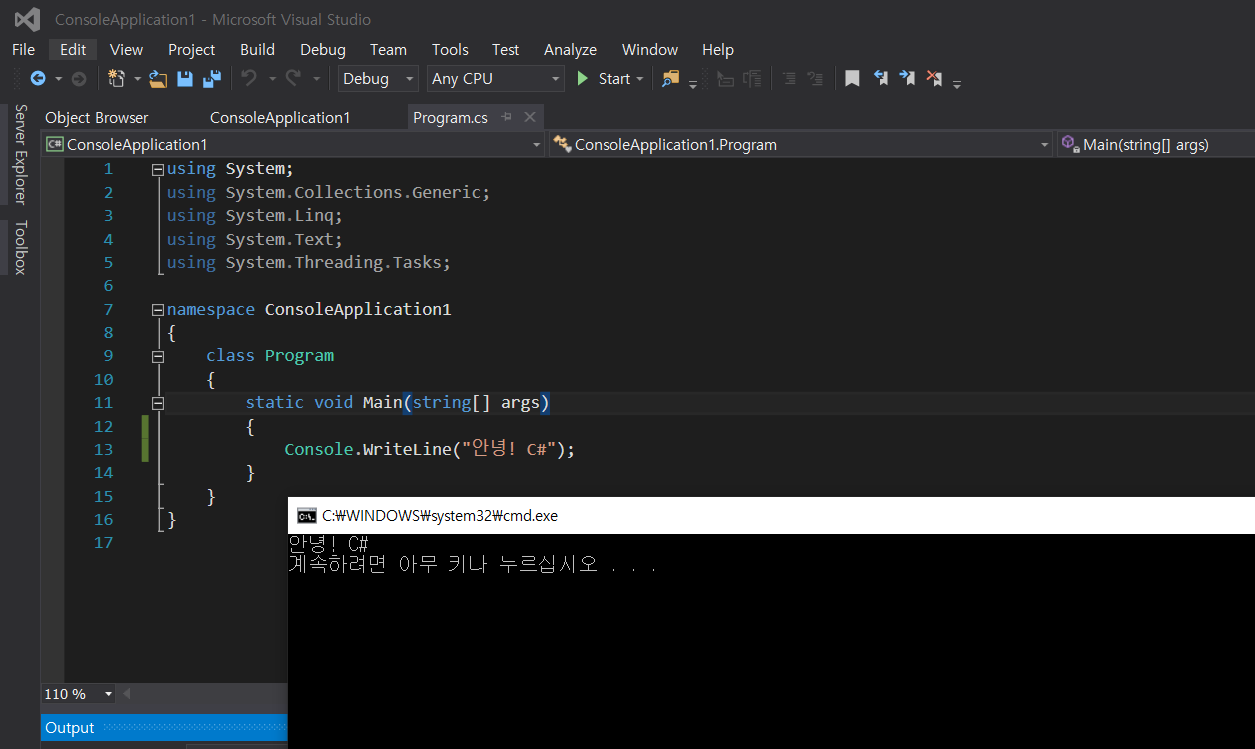This screenshot has height=749, width=1255.
Task: Click the cmd.exe window title bar
Action: pos(771,516)
